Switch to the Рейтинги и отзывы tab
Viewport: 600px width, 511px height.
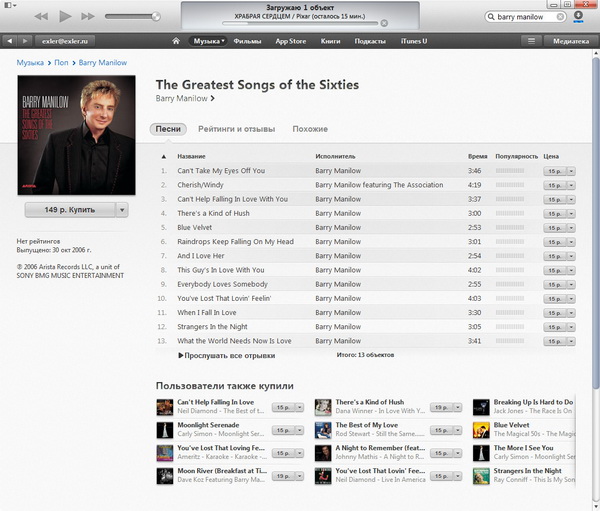[236, 129]
